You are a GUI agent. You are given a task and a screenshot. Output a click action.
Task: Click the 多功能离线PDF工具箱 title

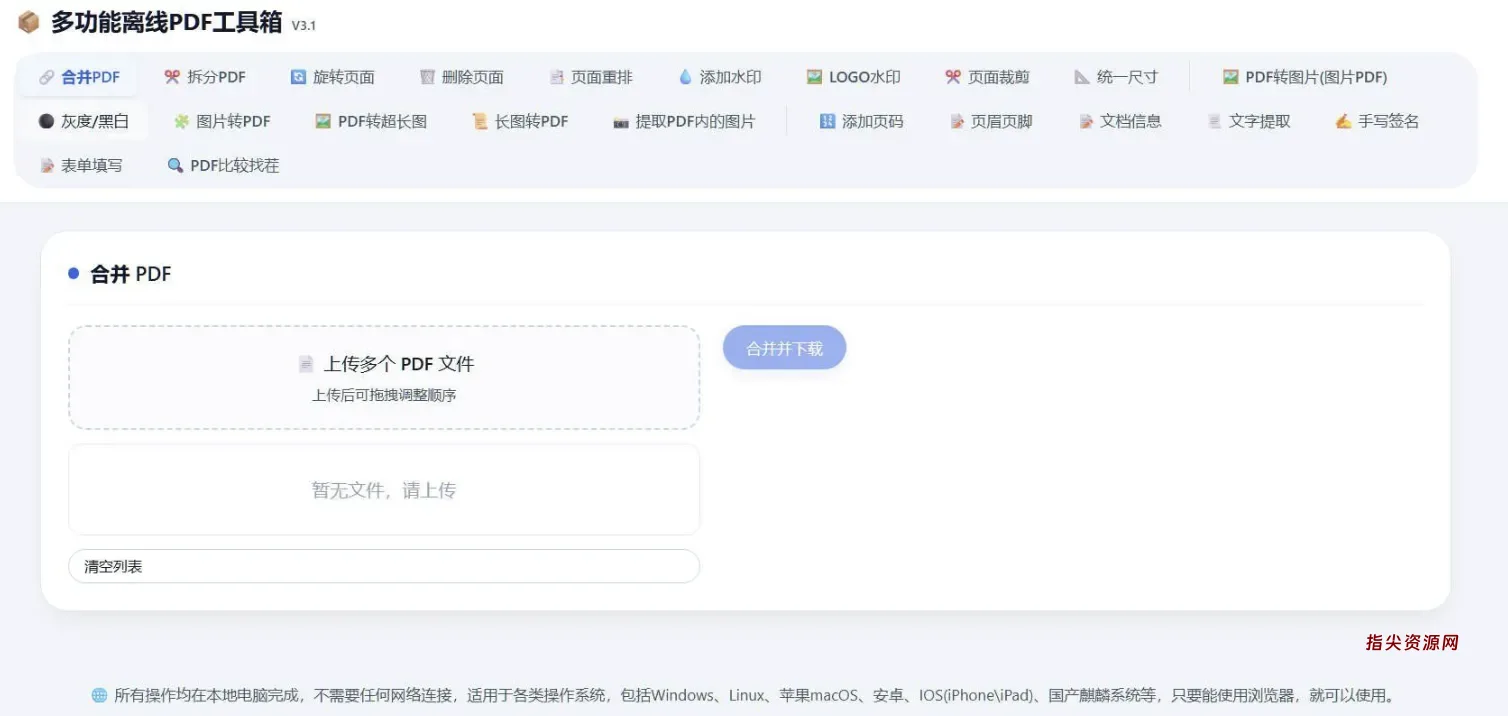pyautogui.click(x=167, y=22)
